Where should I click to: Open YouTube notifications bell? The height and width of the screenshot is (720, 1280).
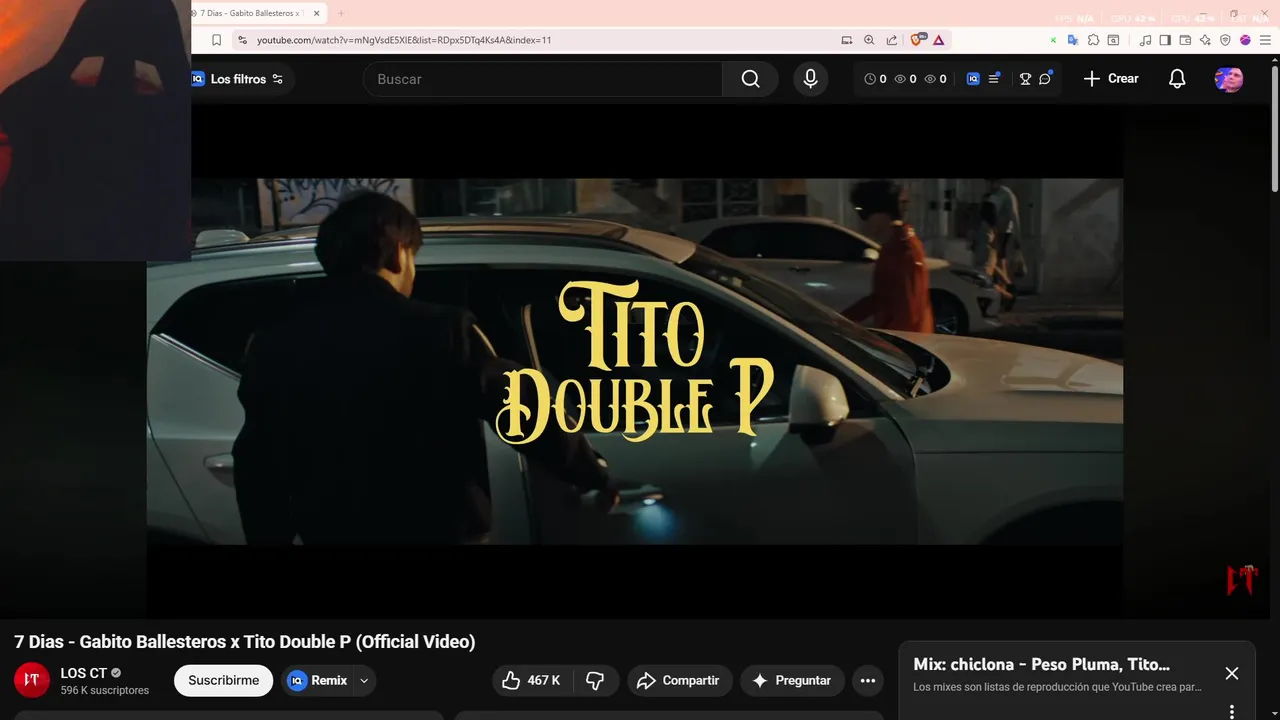[x=1177, y=79]
